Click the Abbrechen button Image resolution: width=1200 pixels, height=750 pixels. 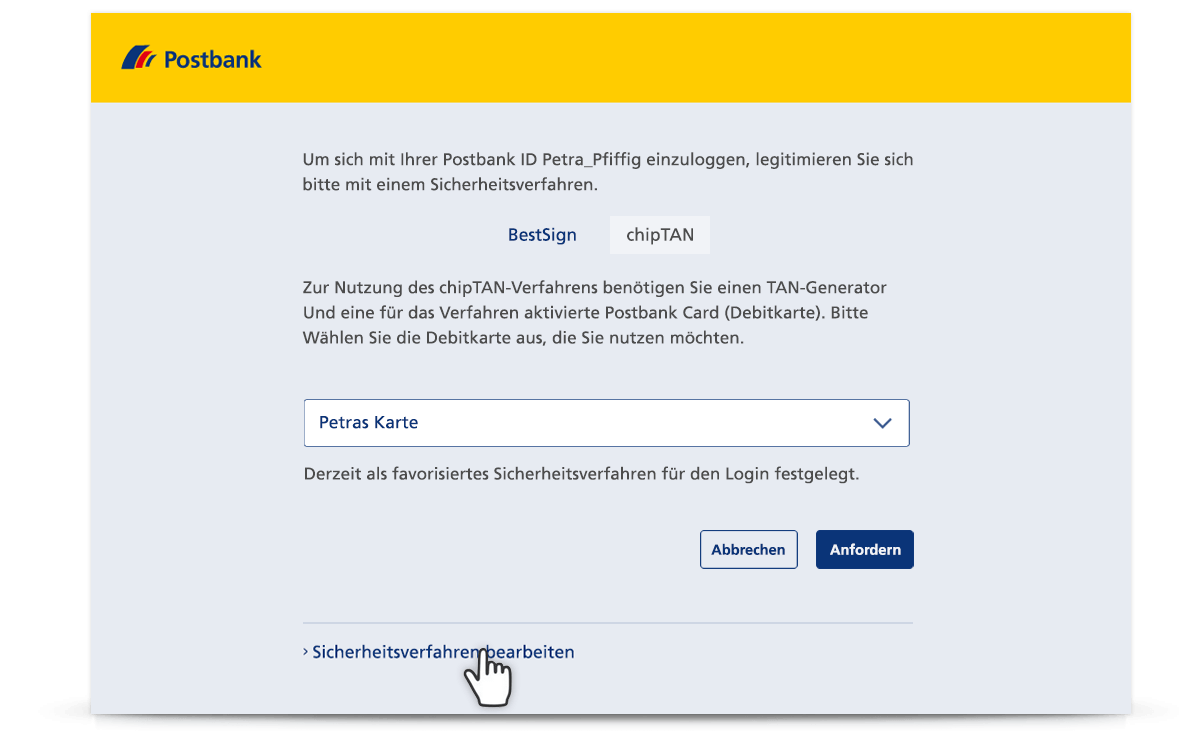(748, 550)
